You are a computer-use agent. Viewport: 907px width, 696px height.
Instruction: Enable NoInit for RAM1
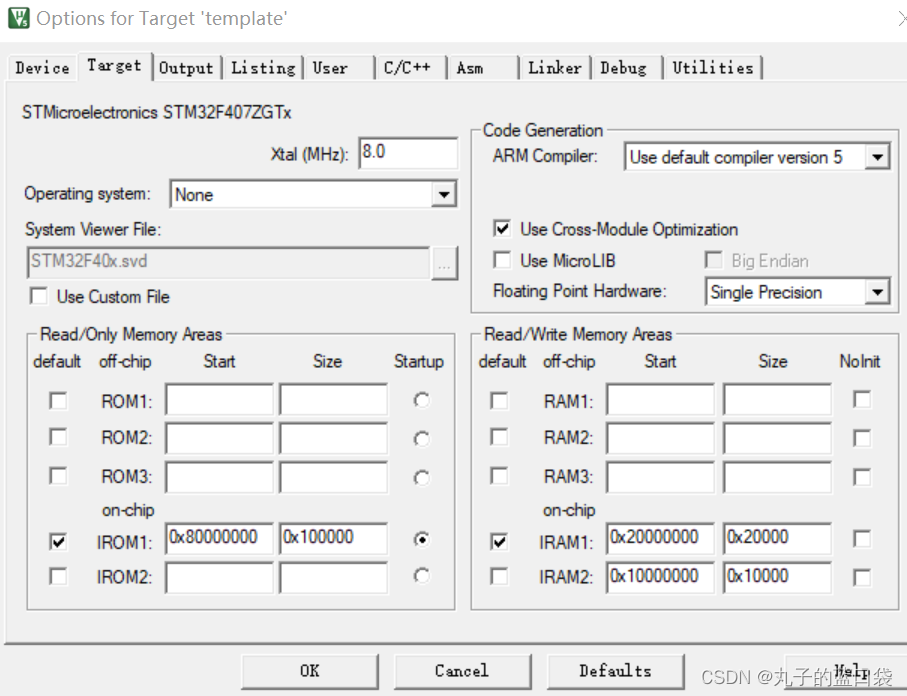862,399
